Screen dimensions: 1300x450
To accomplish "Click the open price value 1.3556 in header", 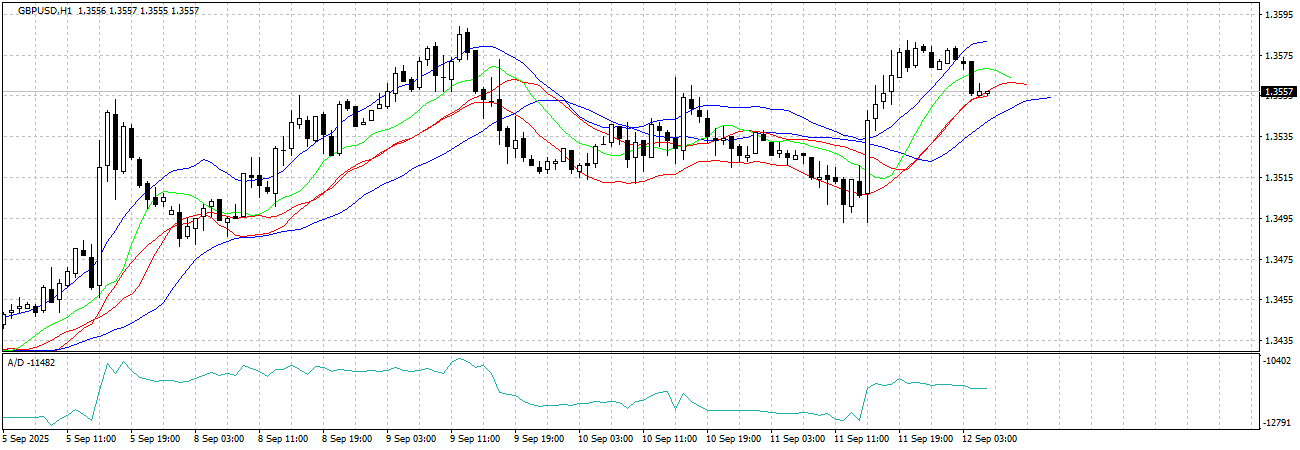I will click(x=92, y=9).
